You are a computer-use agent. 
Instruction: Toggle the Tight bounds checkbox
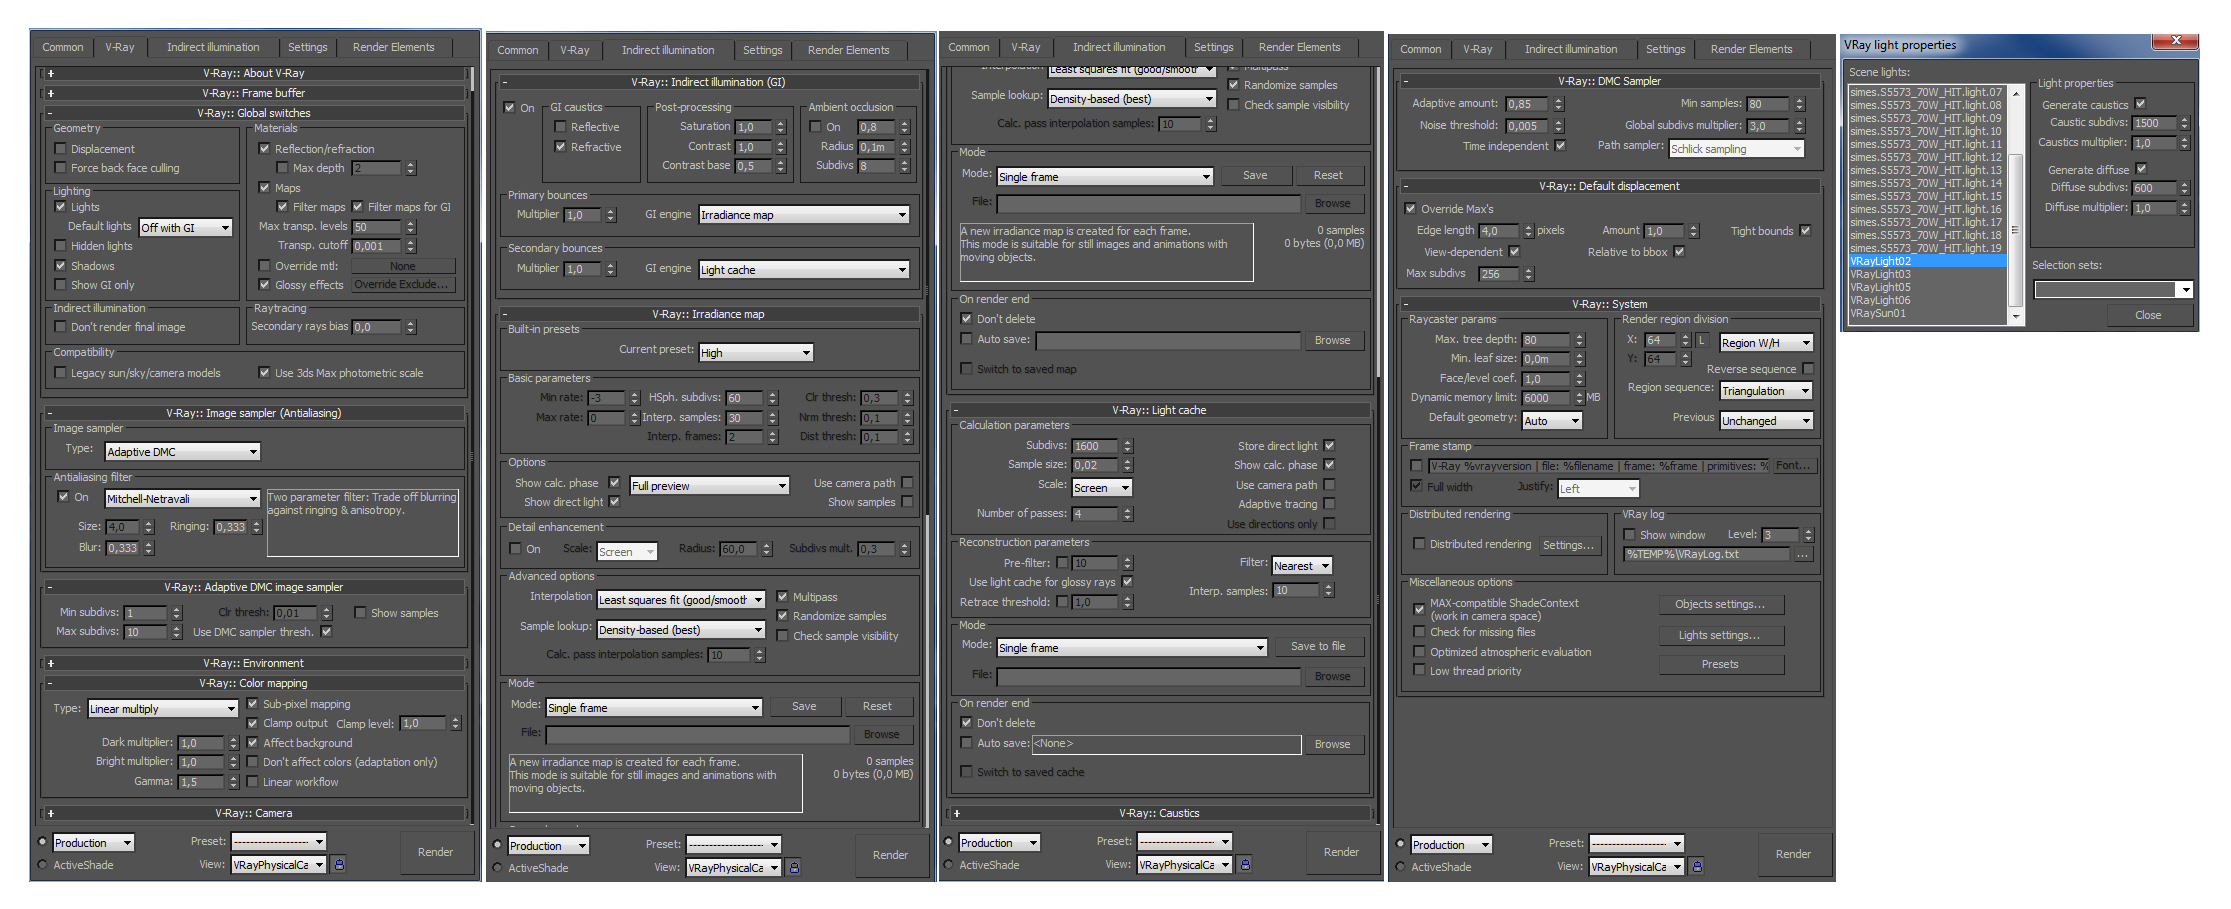pyautogui.click(x=1806, y=231)
